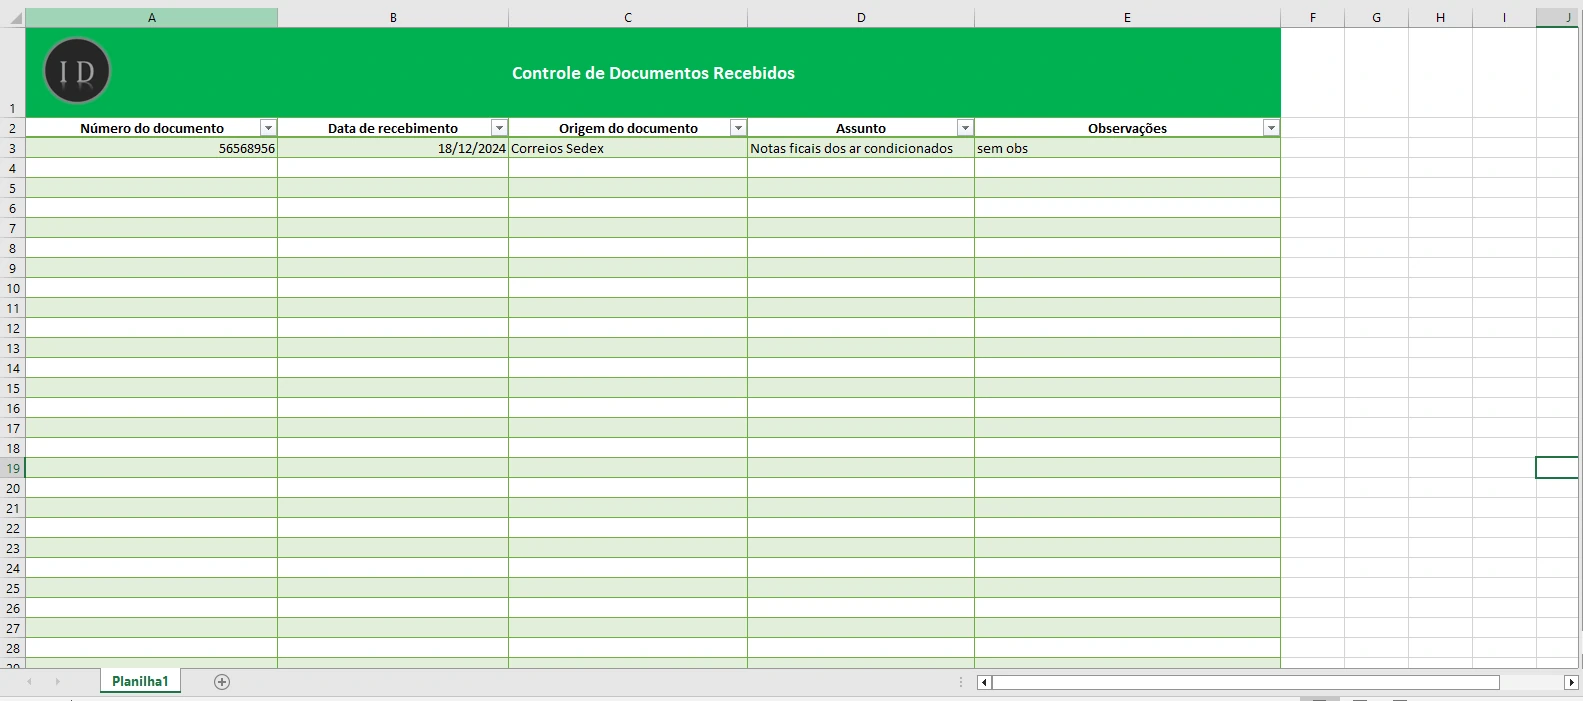Select row 28 header
Viewport: 1583px width, 701px height.
[x=13, y=648]
